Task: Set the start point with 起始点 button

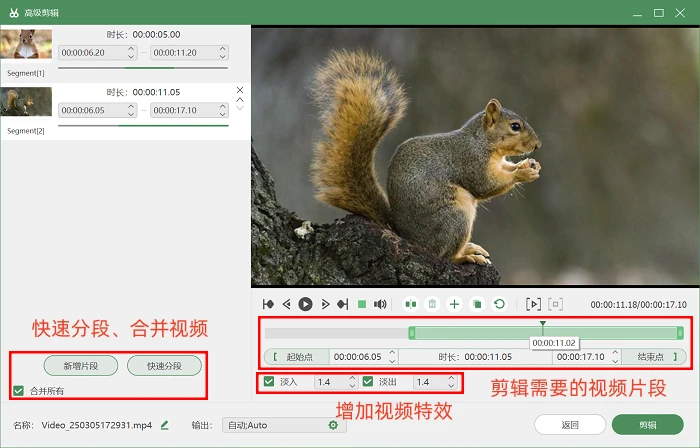Action: click(297, 357)
